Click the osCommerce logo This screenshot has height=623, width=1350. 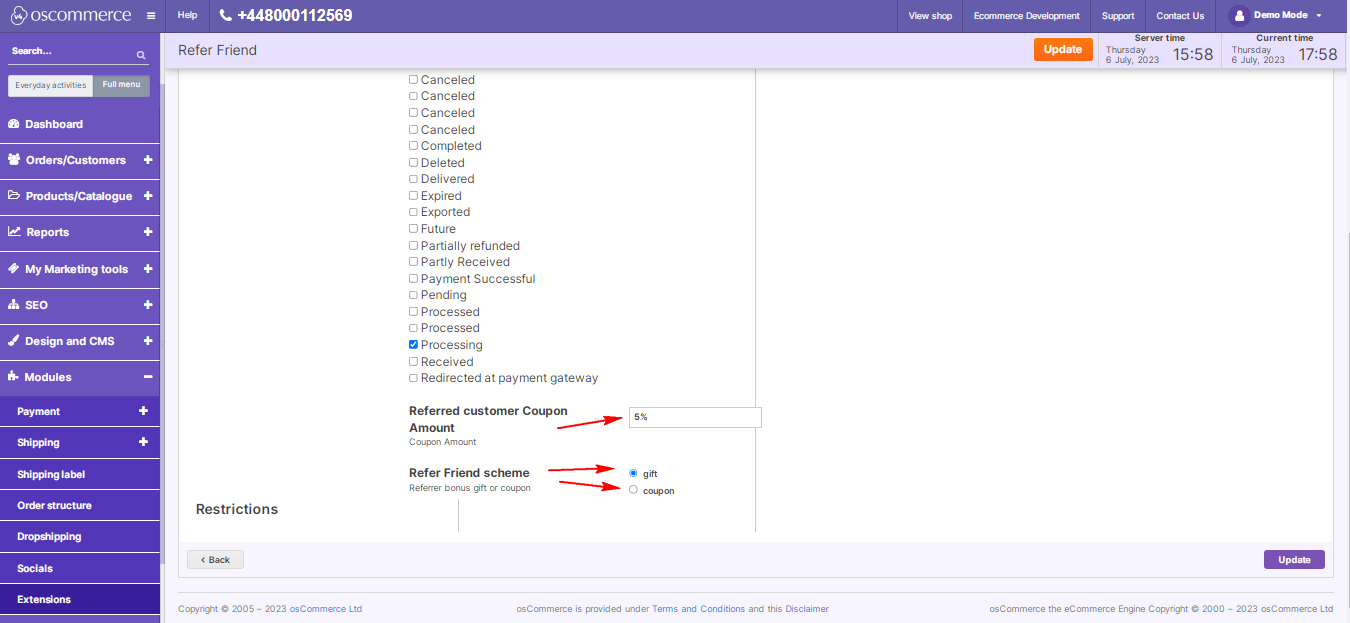coord(70,15)
